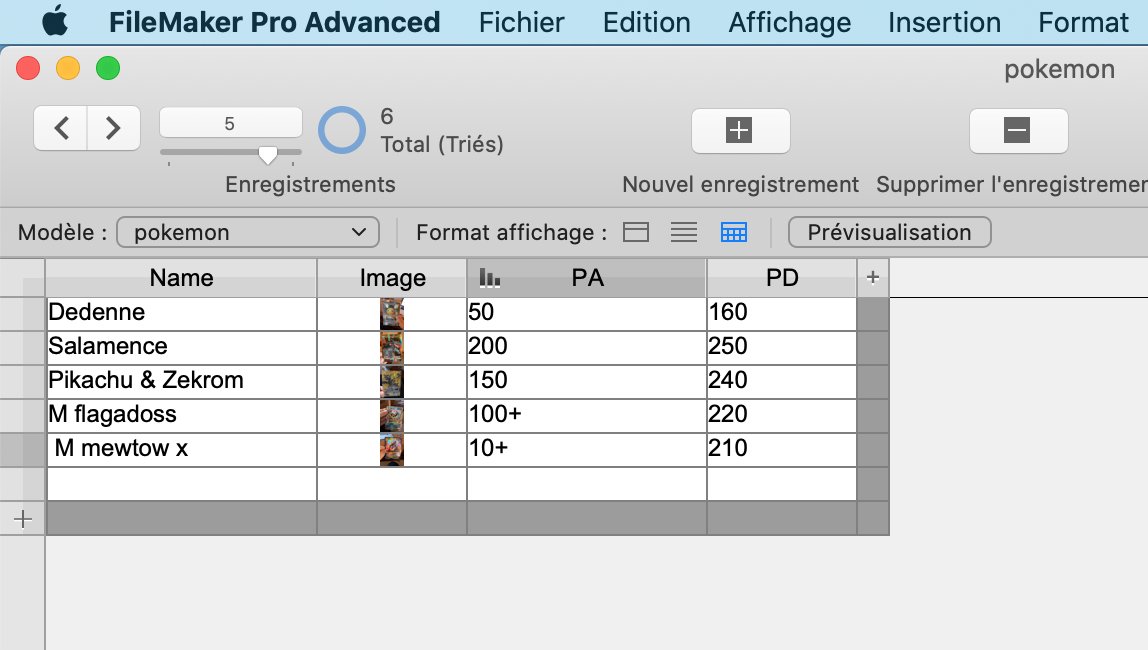Switch to Table view icon
Viewport: 1148px width, 650px height.
734,232
